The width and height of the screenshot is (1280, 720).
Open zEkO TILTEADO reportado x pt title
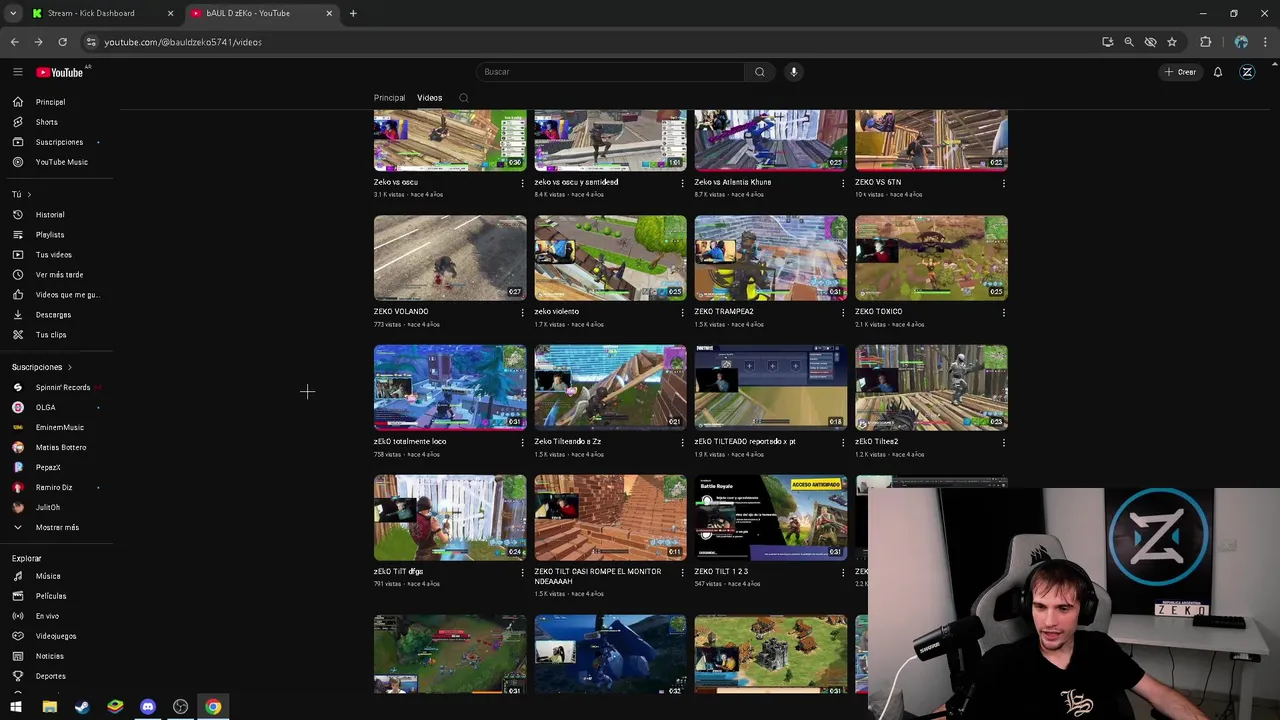coord(745,441)
